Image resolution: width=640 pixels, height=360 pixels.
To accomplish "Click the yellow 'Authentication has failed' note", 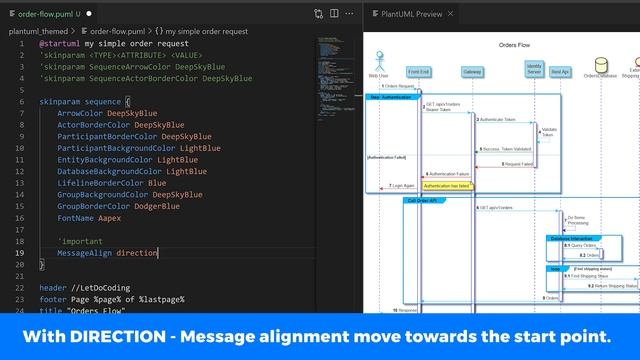I will coord(447,186).
